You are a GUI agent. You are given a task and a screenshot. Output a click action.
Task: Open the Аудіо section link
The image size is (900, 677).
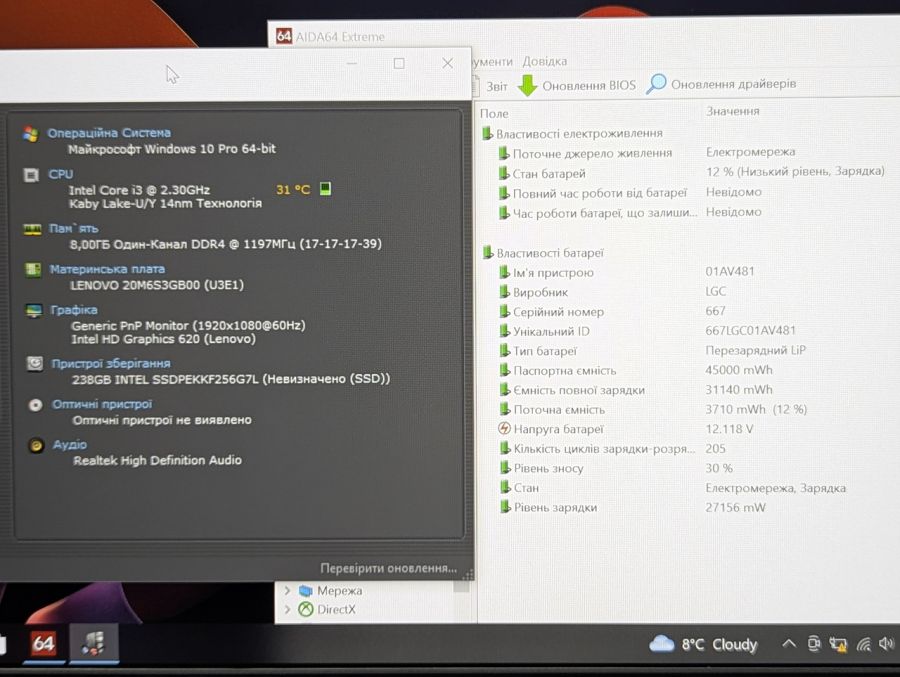(70, 444)
